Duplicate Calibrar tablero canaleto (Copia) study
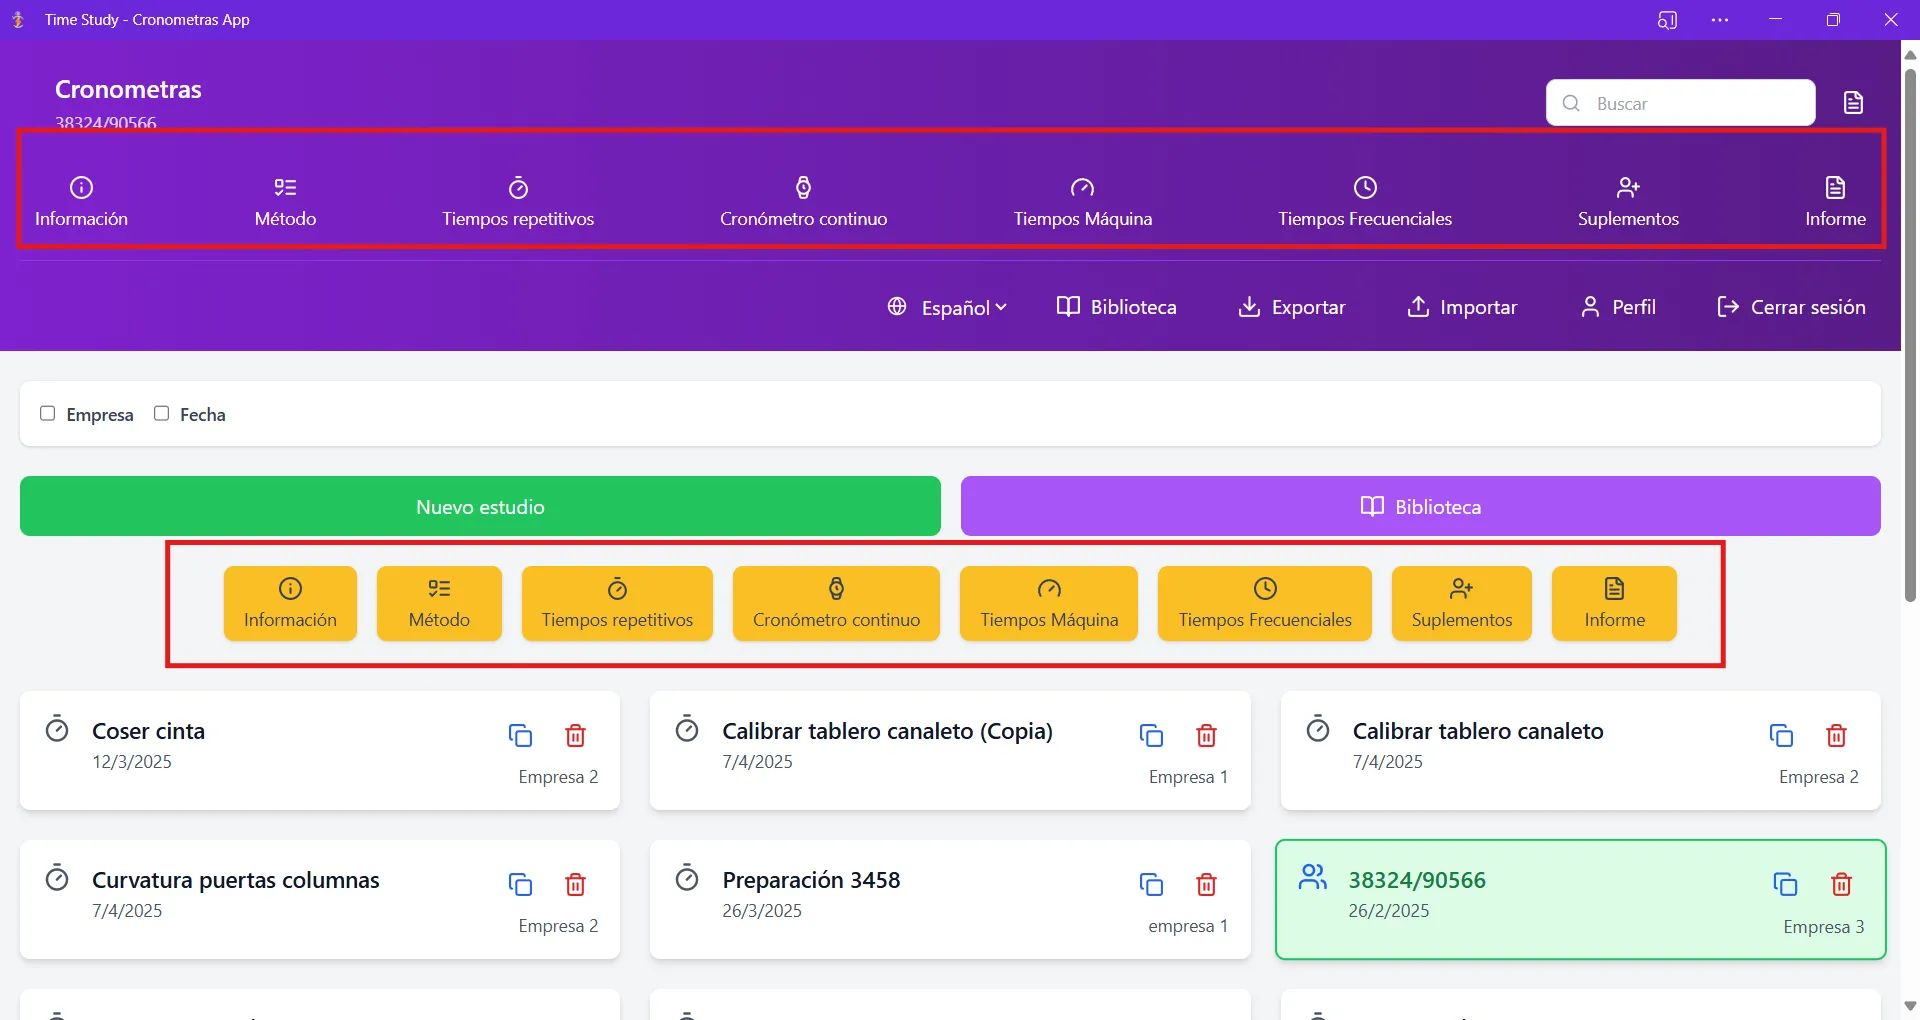The height and width of the screenshot is (1020, 1920). click(1151, 736)
